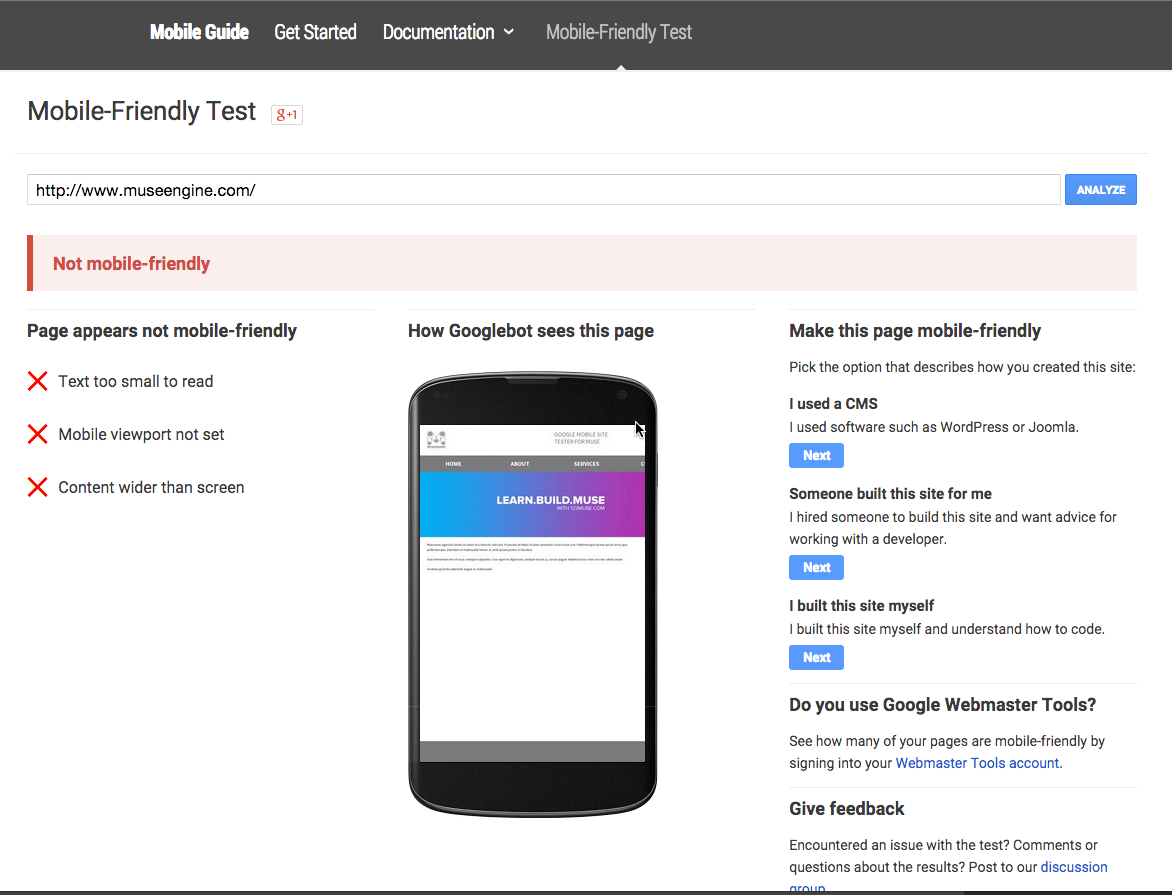Click the Give feedback heading
Viewport: 1172px width, 895px height.
(847, 809)
